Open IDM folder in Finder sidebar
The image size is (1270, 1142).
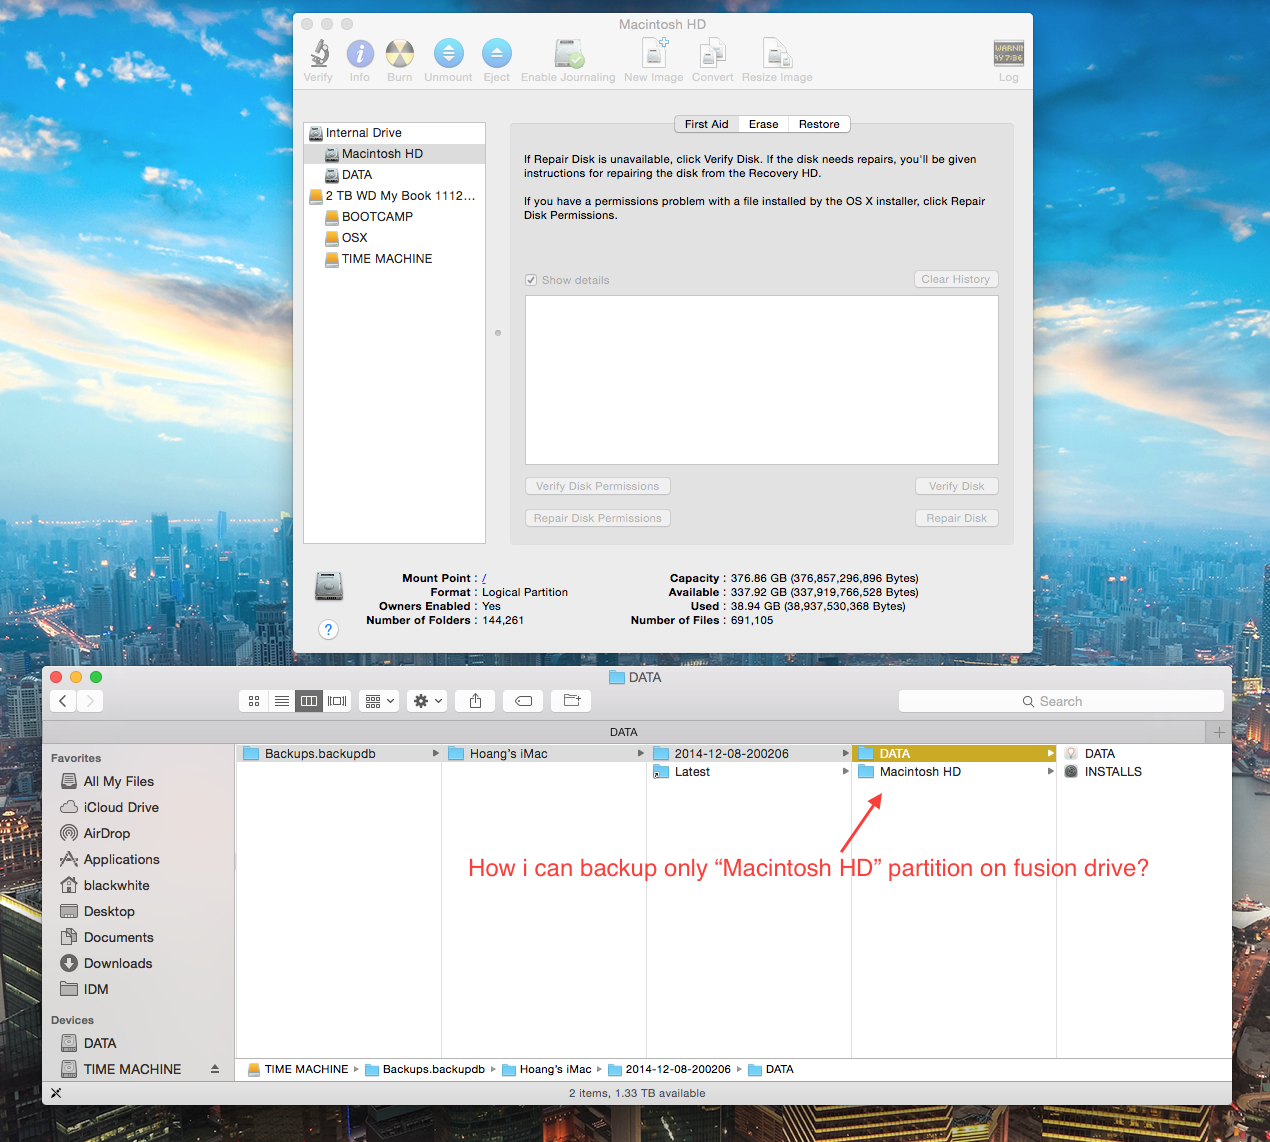85,989
